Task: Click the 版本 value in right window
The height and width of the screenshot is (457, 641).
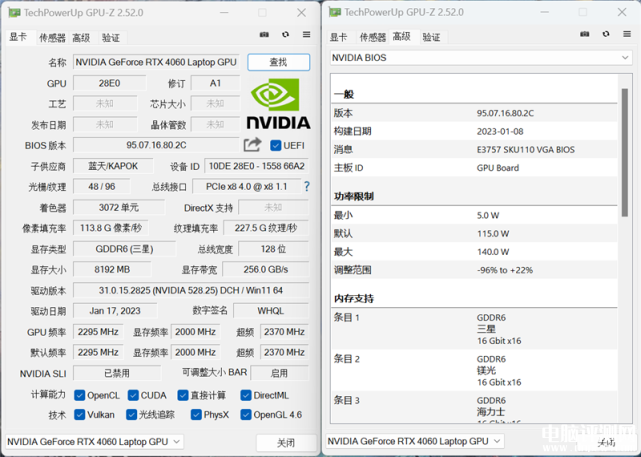Action: [505, 113]
